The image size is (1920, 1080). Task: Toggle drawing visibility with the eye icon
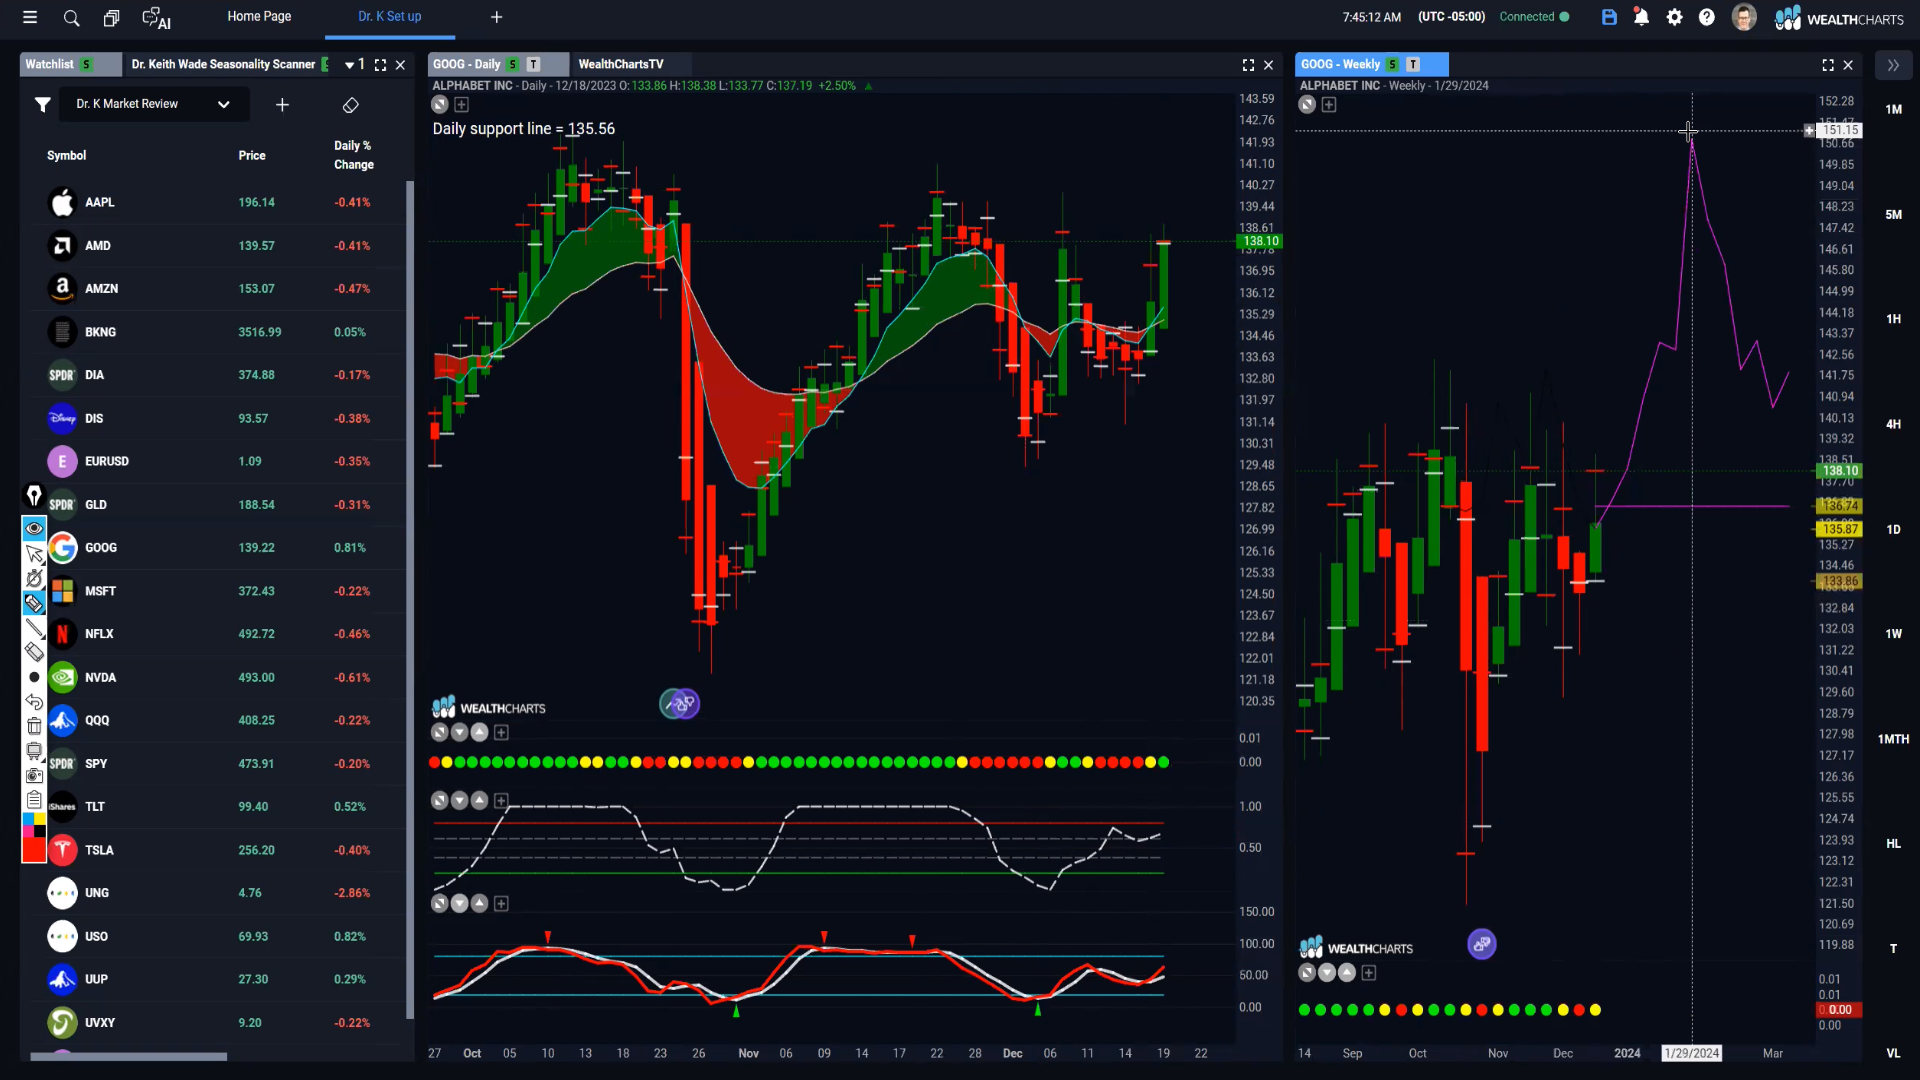coord(34,528)
